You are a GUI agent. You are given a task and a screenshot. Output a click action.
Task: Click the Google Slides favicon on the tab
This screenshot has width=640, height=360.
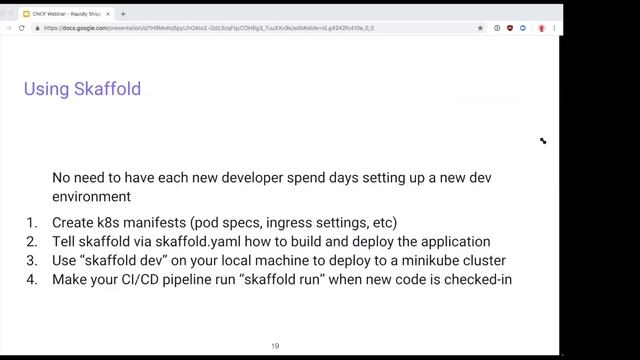tap(26, 14)
